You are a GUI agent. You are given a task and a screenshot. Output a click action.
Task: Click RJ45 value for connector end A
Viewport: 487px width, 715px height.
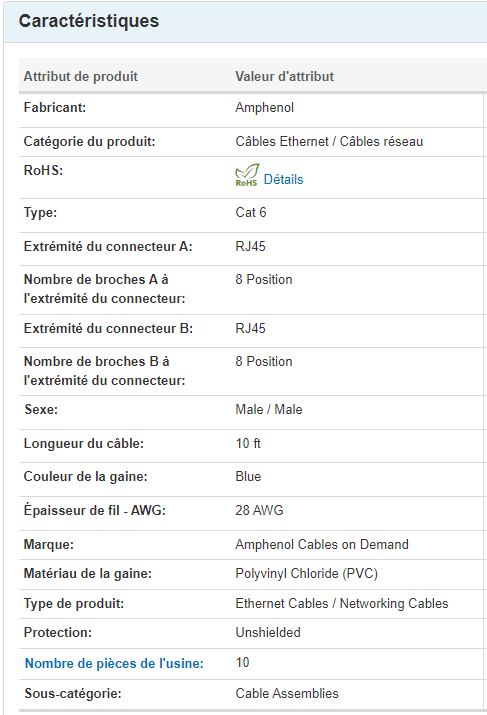pos(250,246)
